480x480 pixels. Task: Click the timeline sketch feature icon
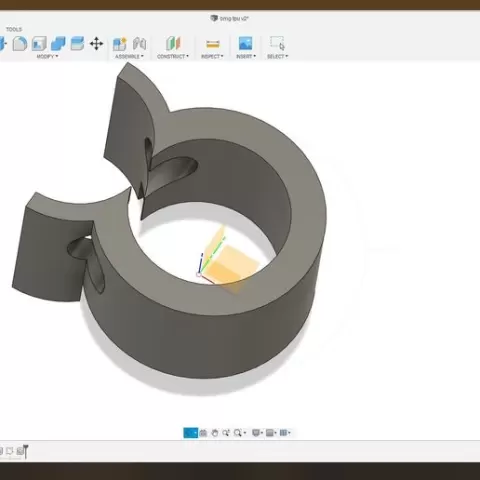(9, 451)
